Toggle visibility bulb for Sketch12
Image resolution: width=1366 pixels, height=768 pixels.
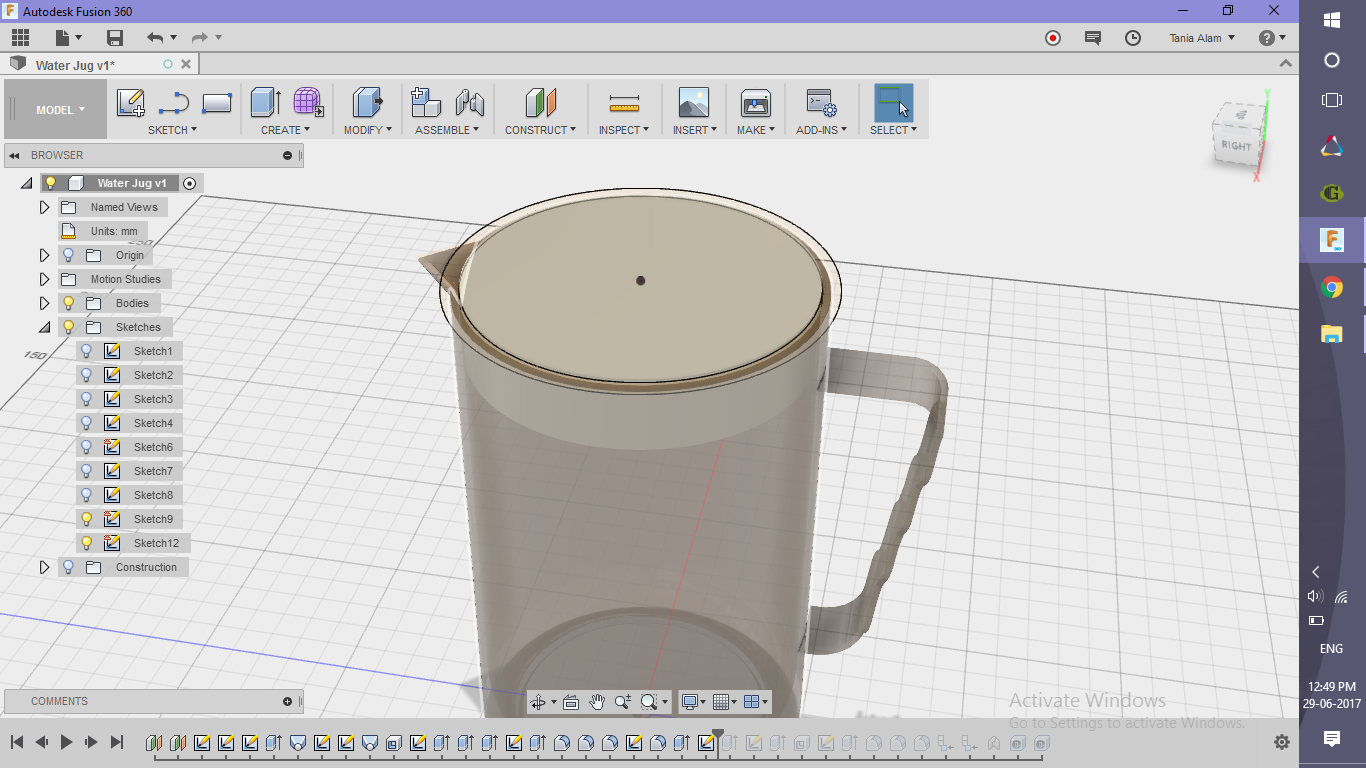click(x=87, y=543)
